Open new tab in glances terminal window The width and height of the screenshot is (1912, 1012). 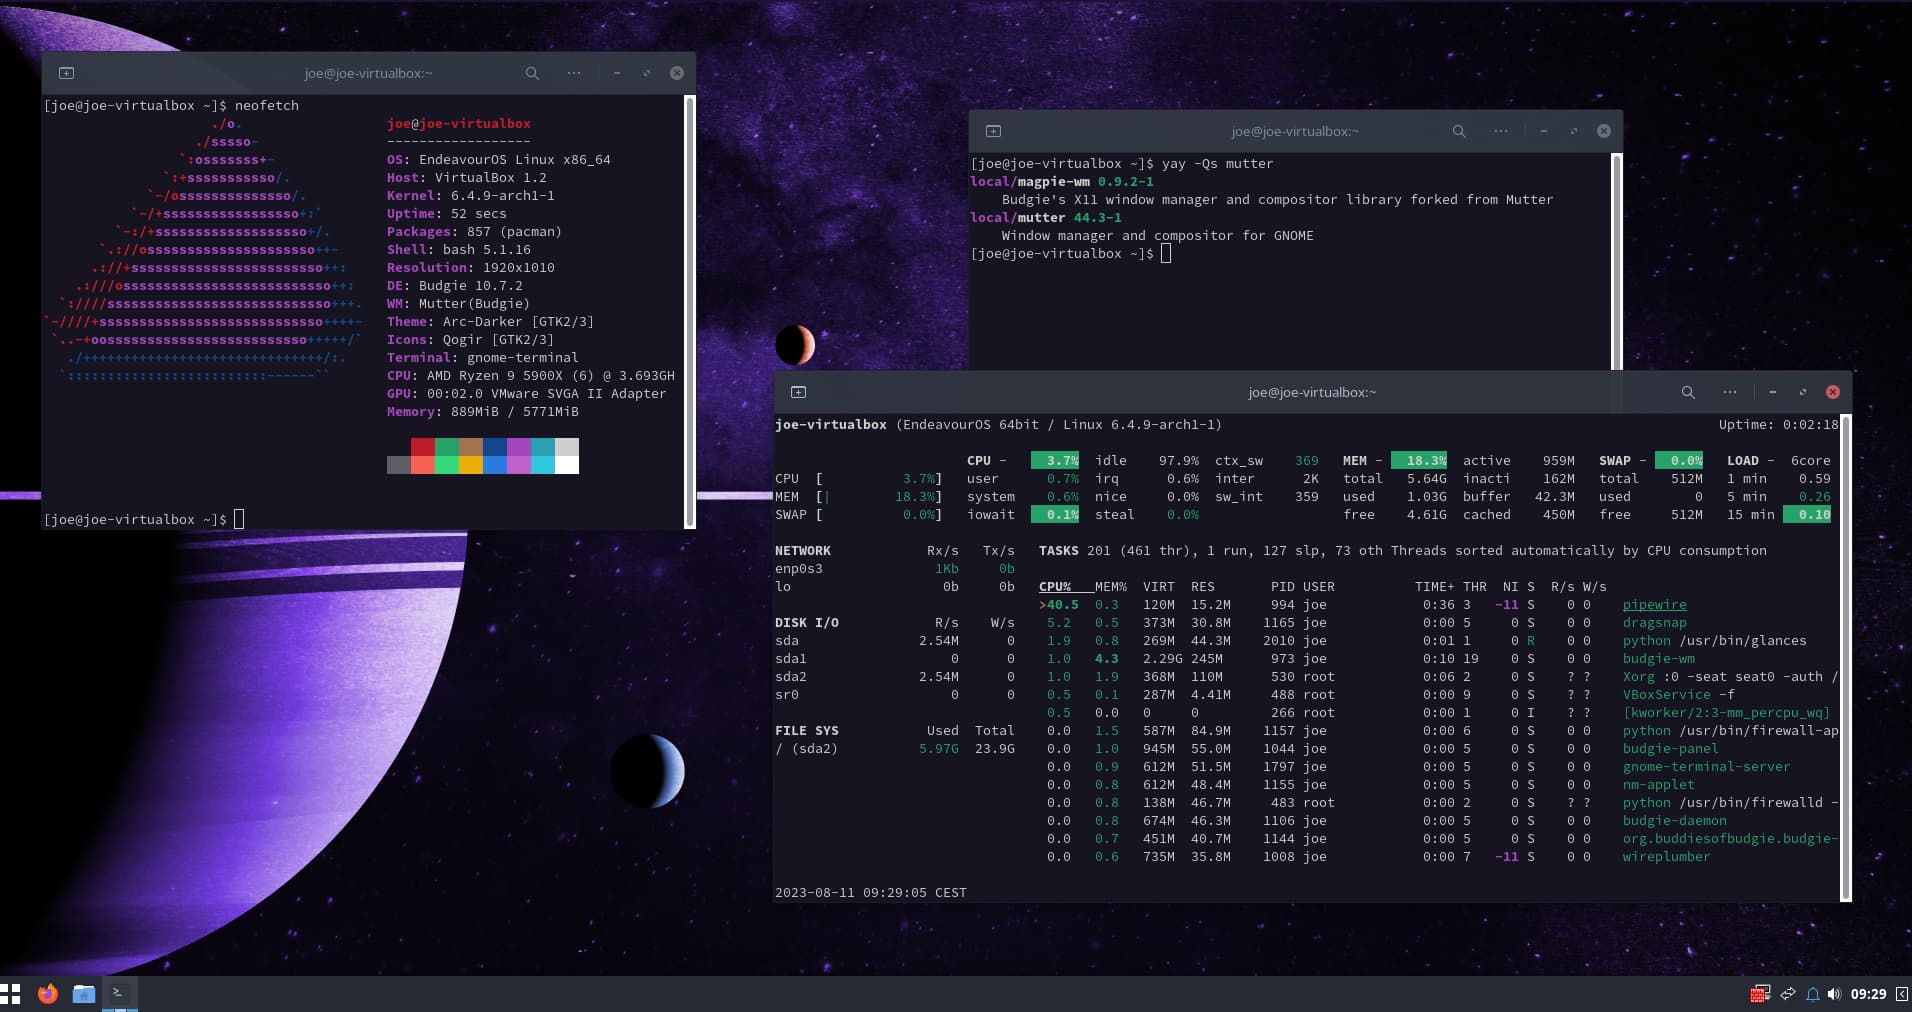pyautogui.click(x=798, y=392)
